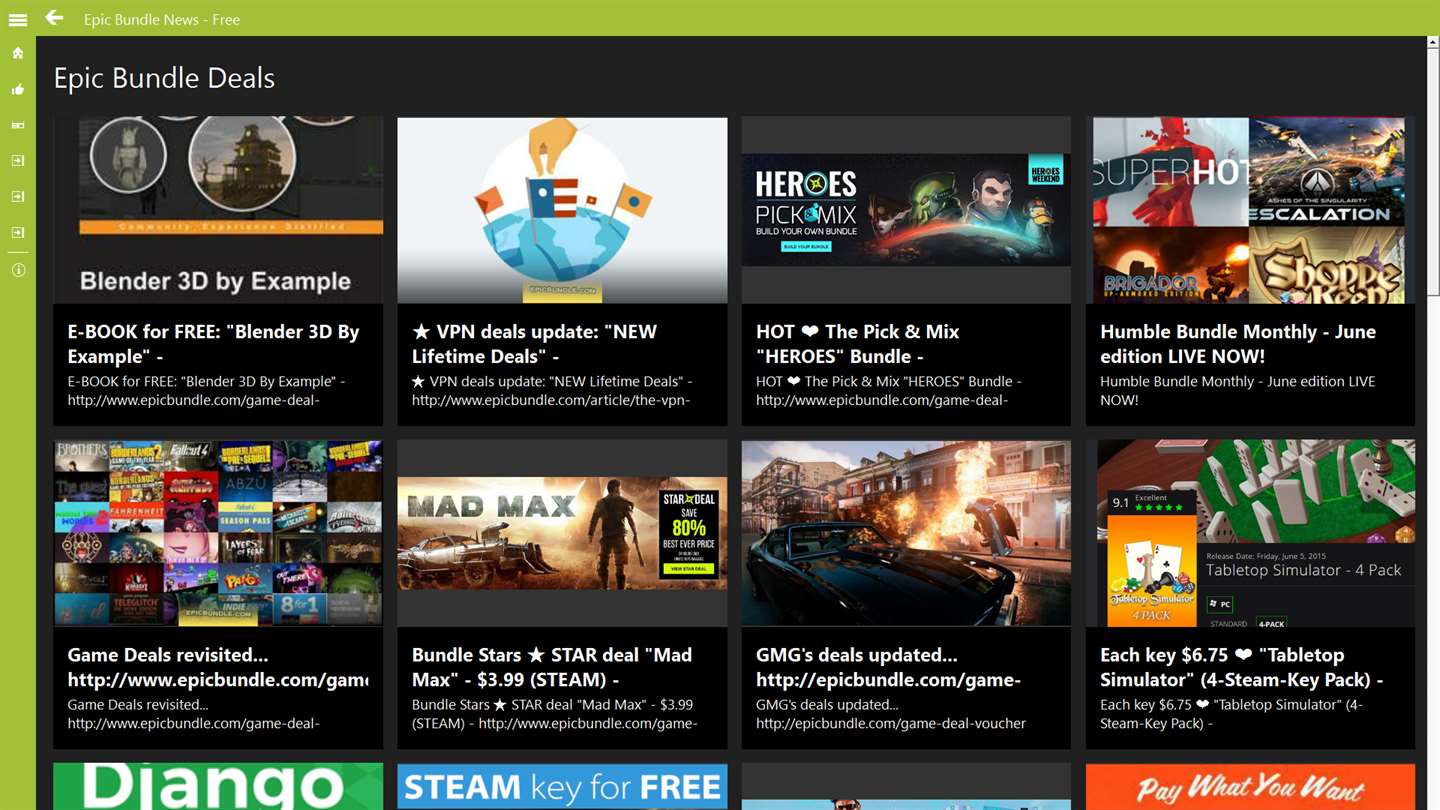Open "HOT The Pick & Mix HEROES Bundle" headline

tap(858, 344)
